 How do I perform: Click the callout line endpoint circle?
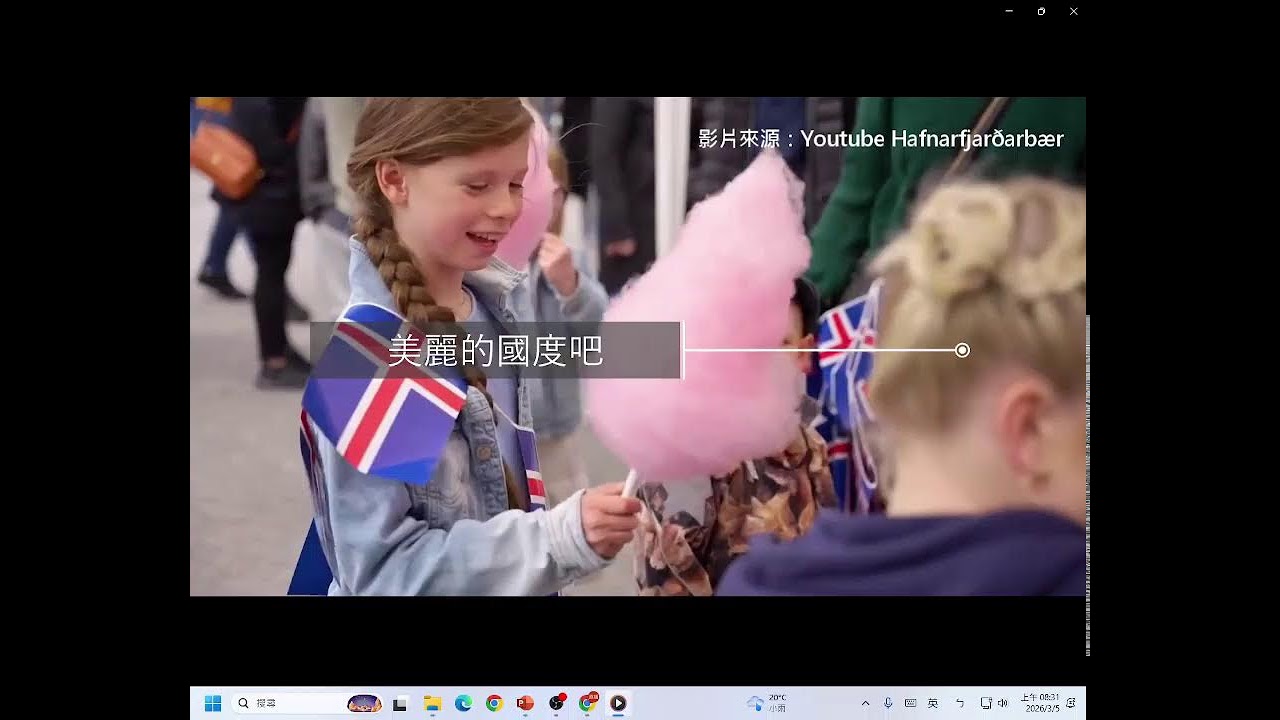click(x=962, y=350)
